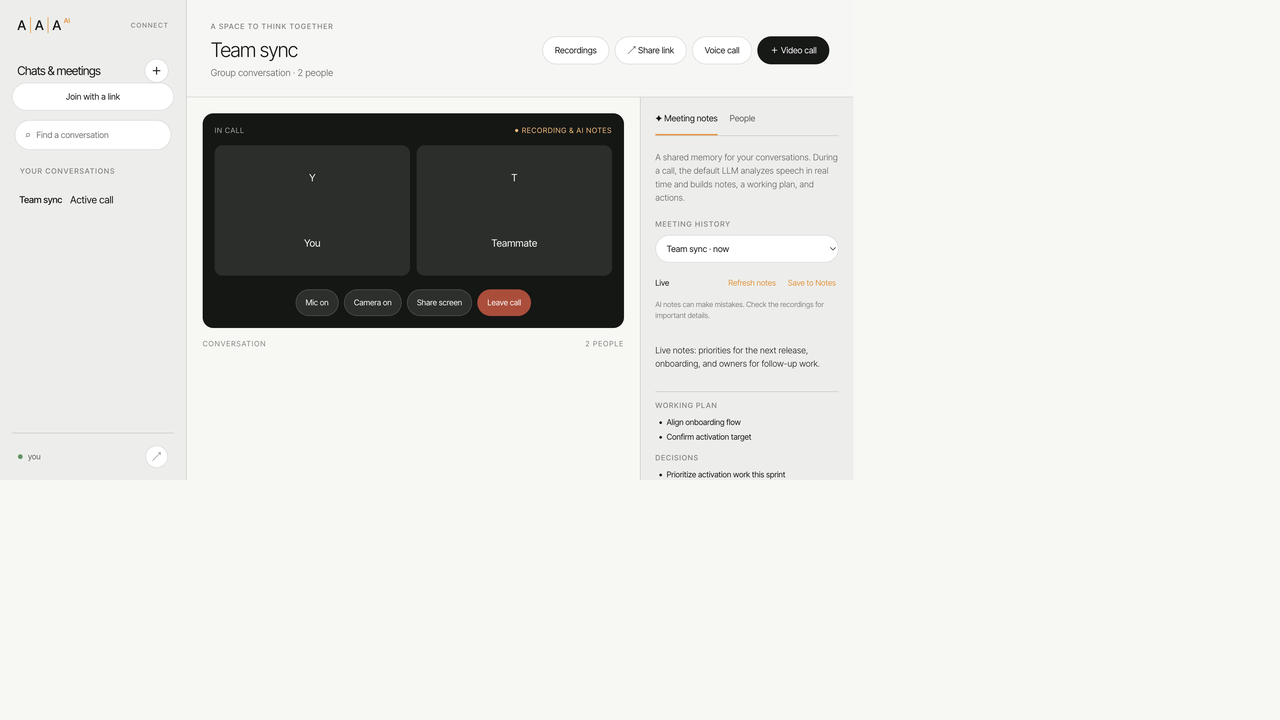Image resolution: width=1280 pixels, height=720 pixels.
Task: Click the Recording & AI notes indicator
Action: 563,131
